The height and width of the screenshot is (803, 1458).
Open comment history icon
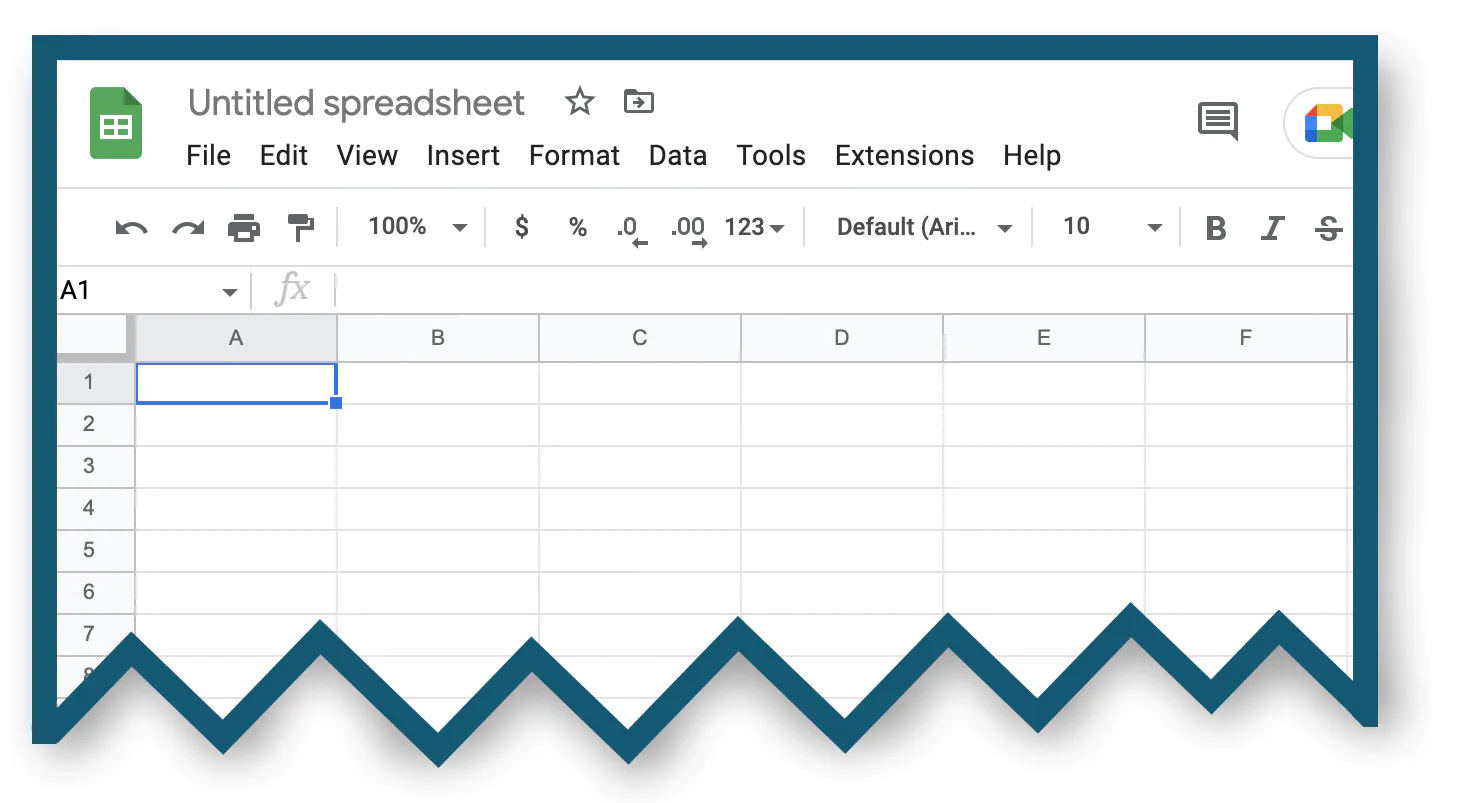(x=1217, y=121)
